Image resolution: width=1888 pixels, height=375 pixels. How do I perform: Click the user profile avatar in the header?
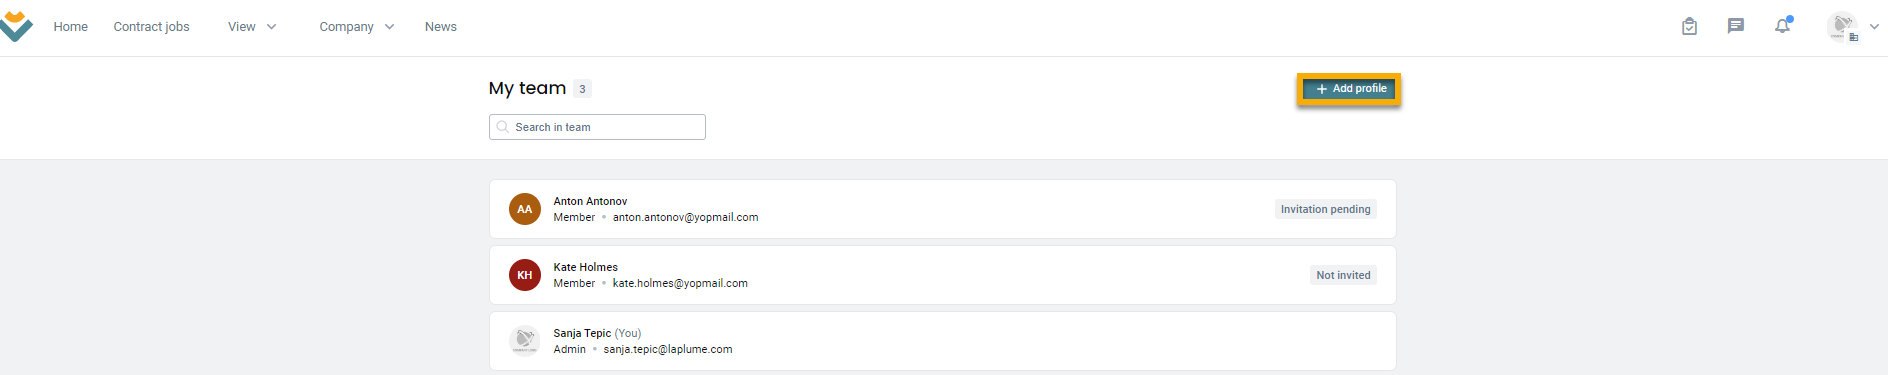(1843, 26)
